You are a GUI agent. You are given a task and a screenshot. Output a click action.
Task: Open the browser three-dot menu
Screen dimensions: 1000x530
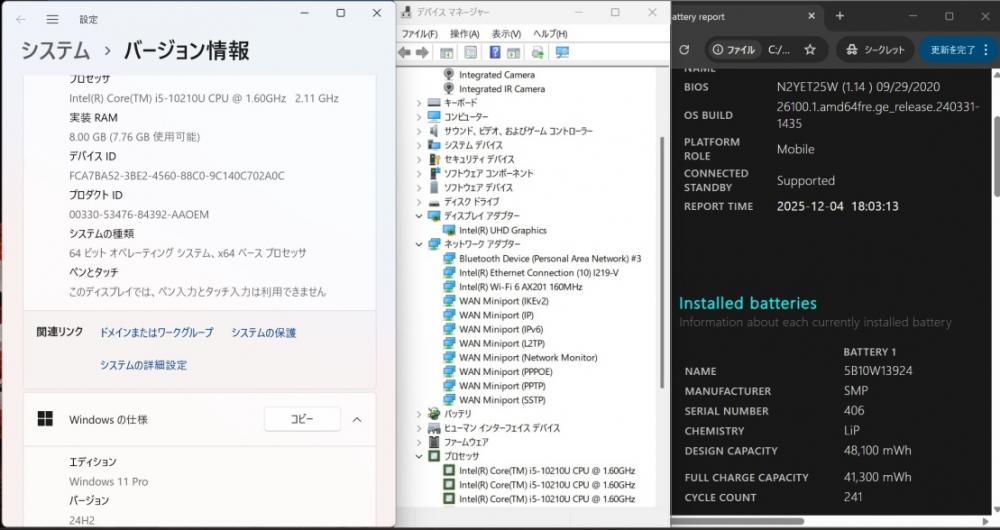pos(986,50)
